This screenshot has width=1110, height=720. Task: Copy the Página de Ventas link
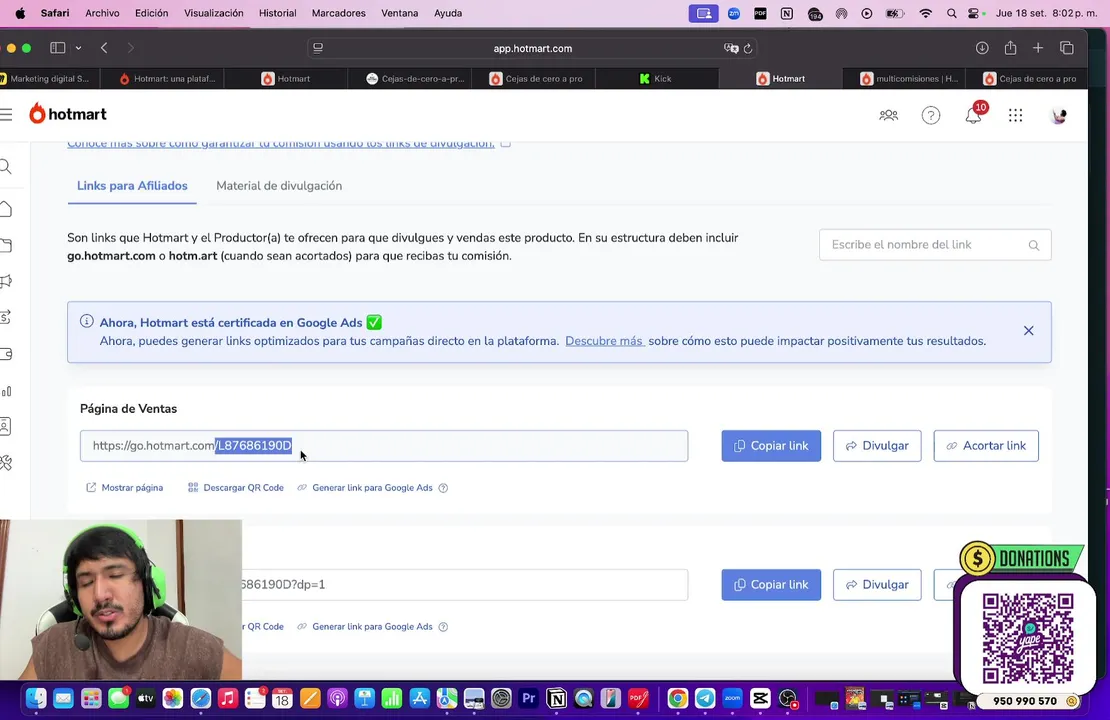tap(771, 446)
